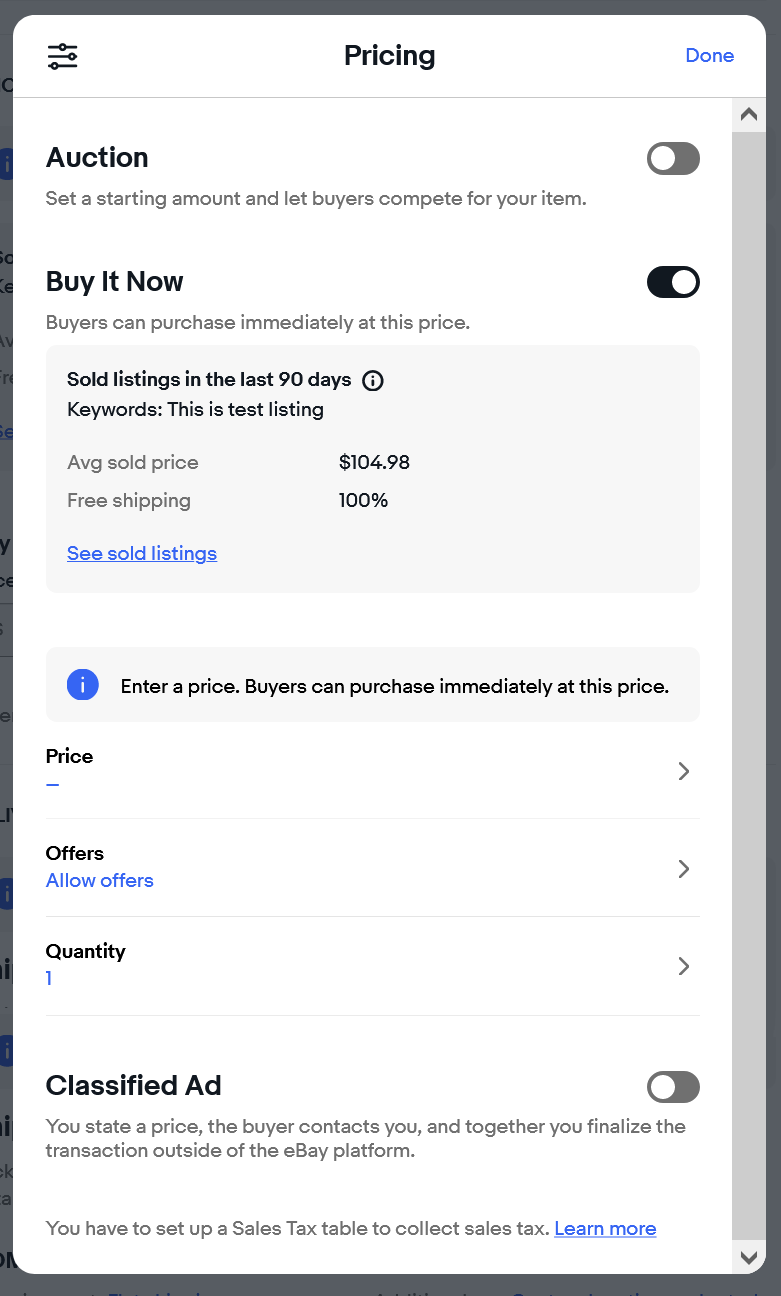The height and width of the screenshot is (1296, 781).
Task: Follow the Learn more sales tax link
Action: 605,1229
